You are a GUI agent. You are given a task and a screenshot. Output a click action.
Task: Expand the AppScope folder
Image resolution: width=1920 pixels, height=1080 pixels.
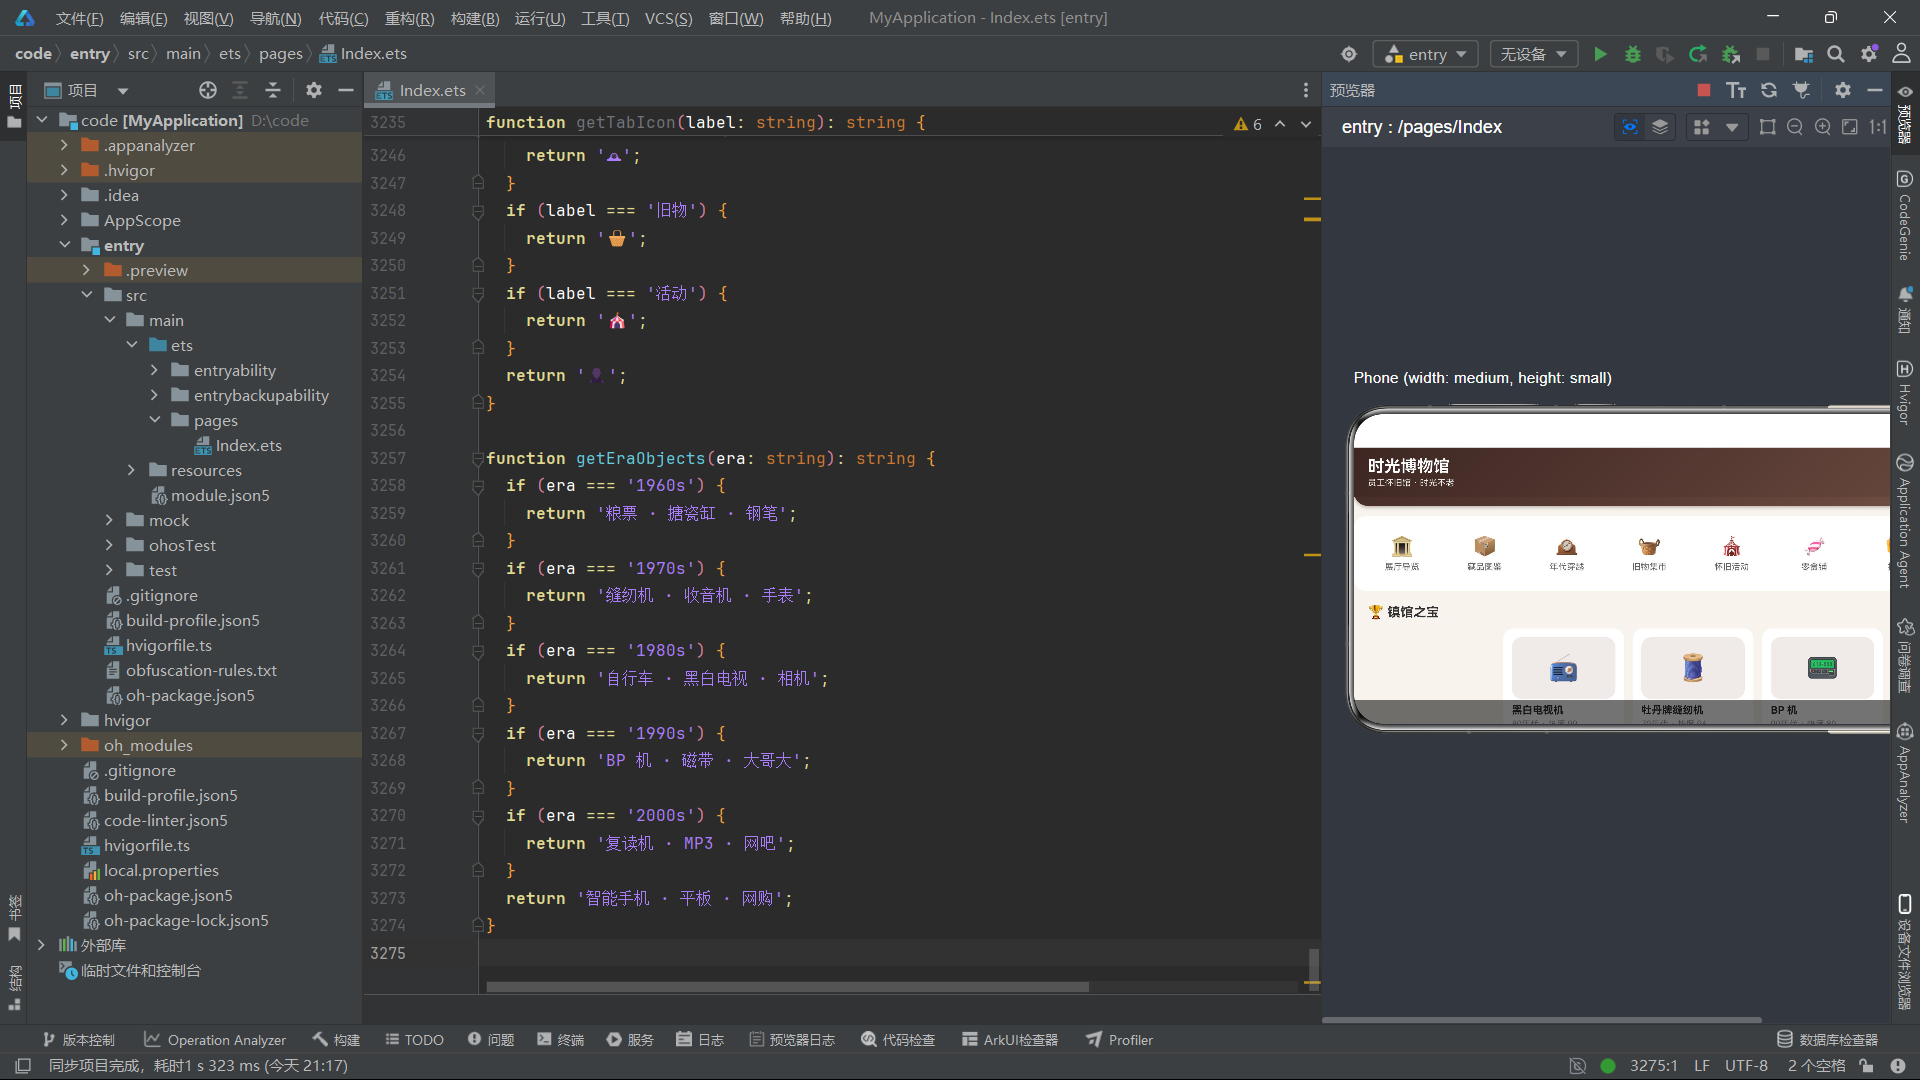coord(64,220)
